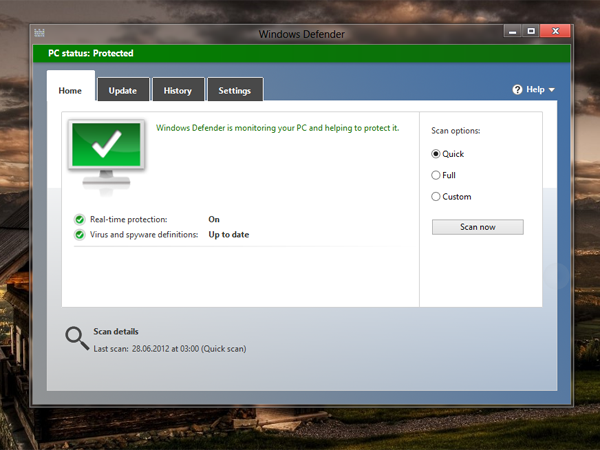Click 'Windows Defender is monitoring your PC' message

click(277, 128)
